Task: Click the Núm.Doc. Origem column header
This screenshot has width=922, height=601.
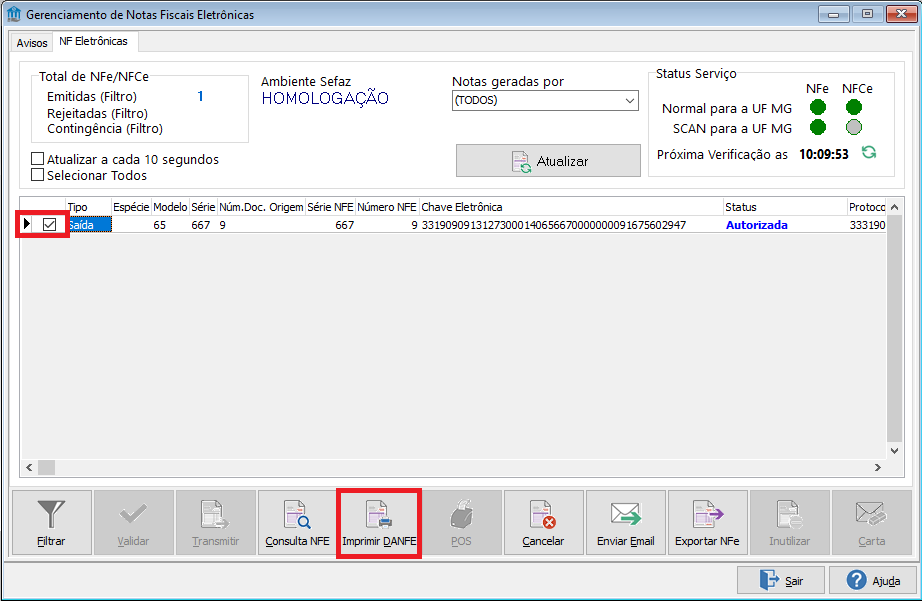Action: 261,207
